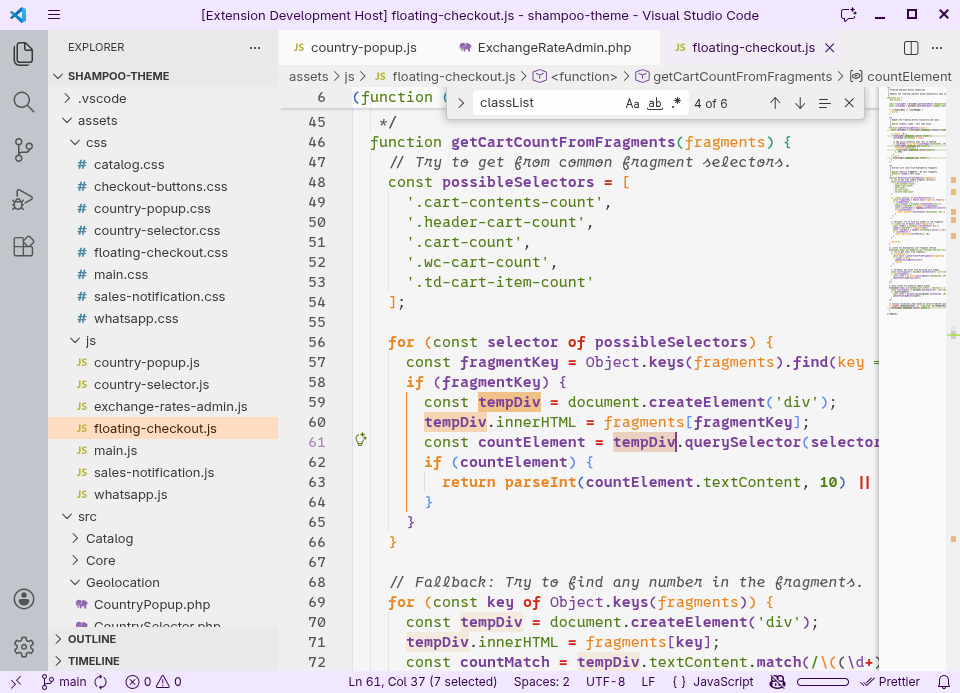Viewport: 960px width, 693px height.
Task: Open the Accounts icon above settings
Action: point(24,600)
